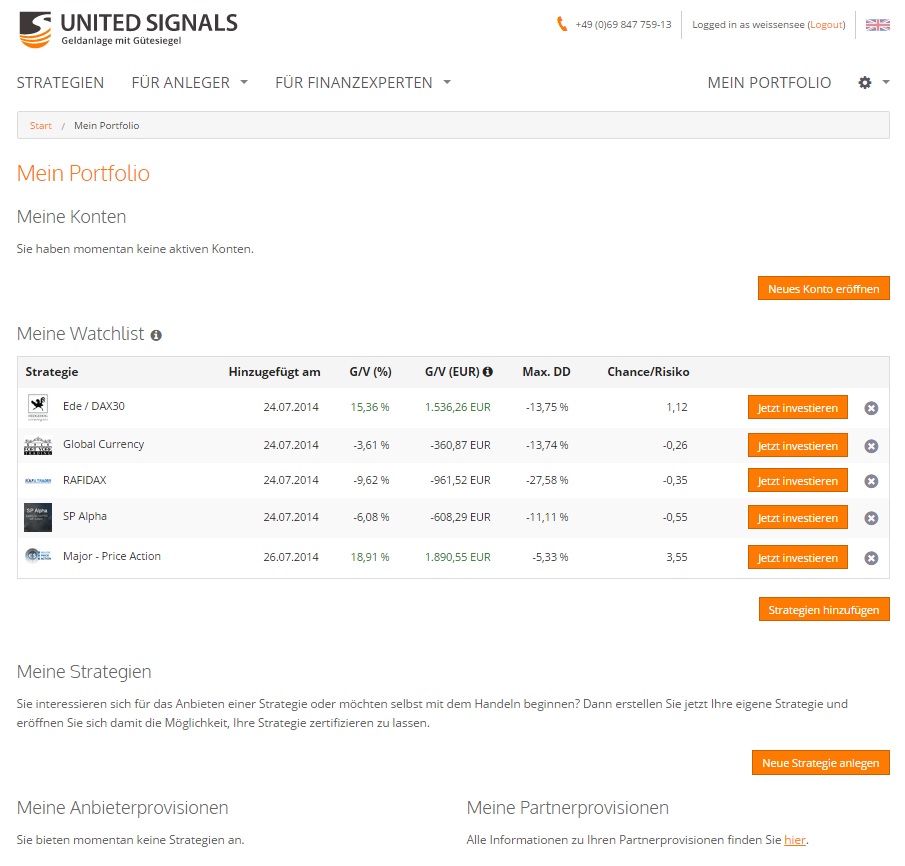Click the Logout link
Image resolution: width=905 pixels, height=866 pixels.
tap(826, 25)
